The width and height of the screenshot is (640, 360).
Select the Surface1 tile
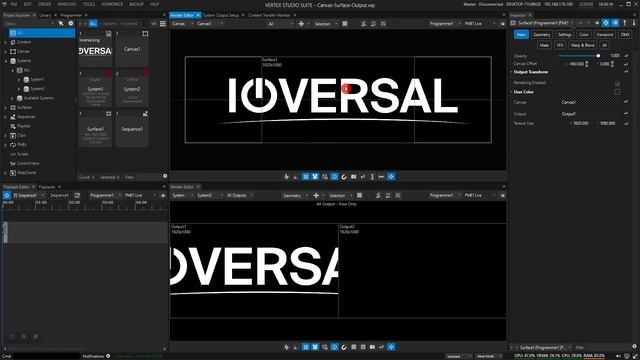(x=95, y=129)
